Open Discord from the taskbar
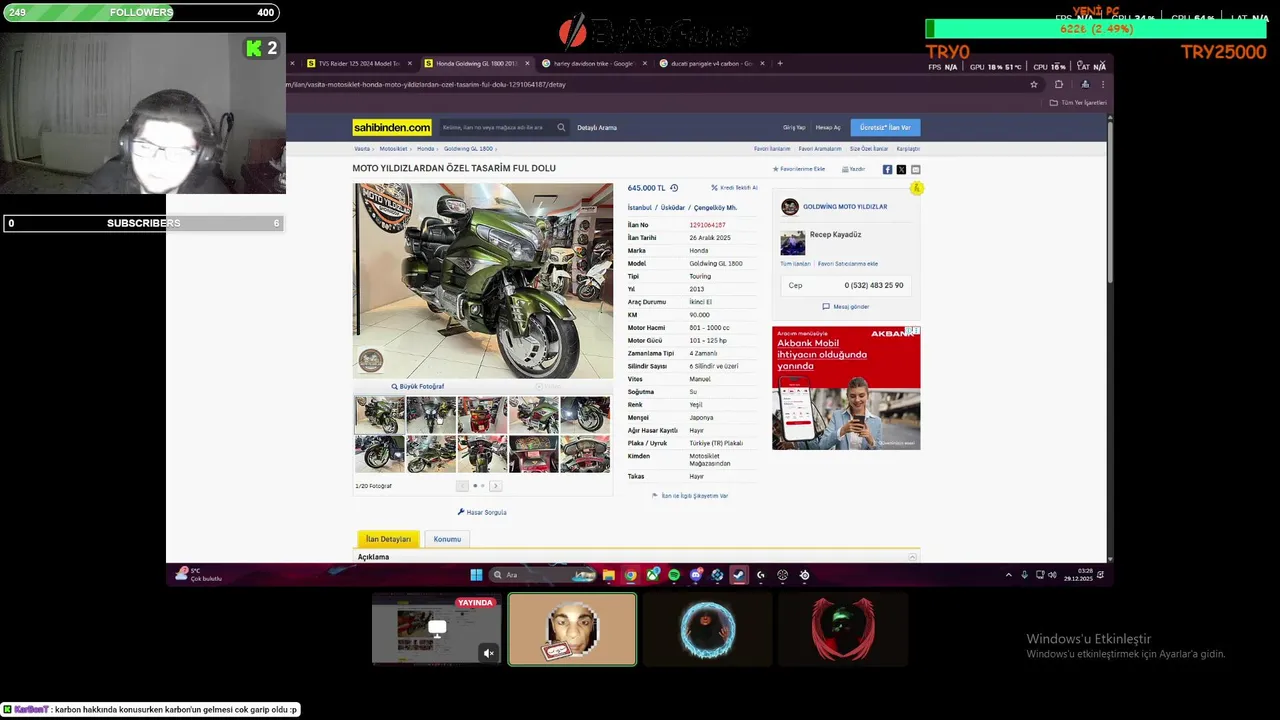The height and width of the screenshot is (720, 1280). (696, 575)
